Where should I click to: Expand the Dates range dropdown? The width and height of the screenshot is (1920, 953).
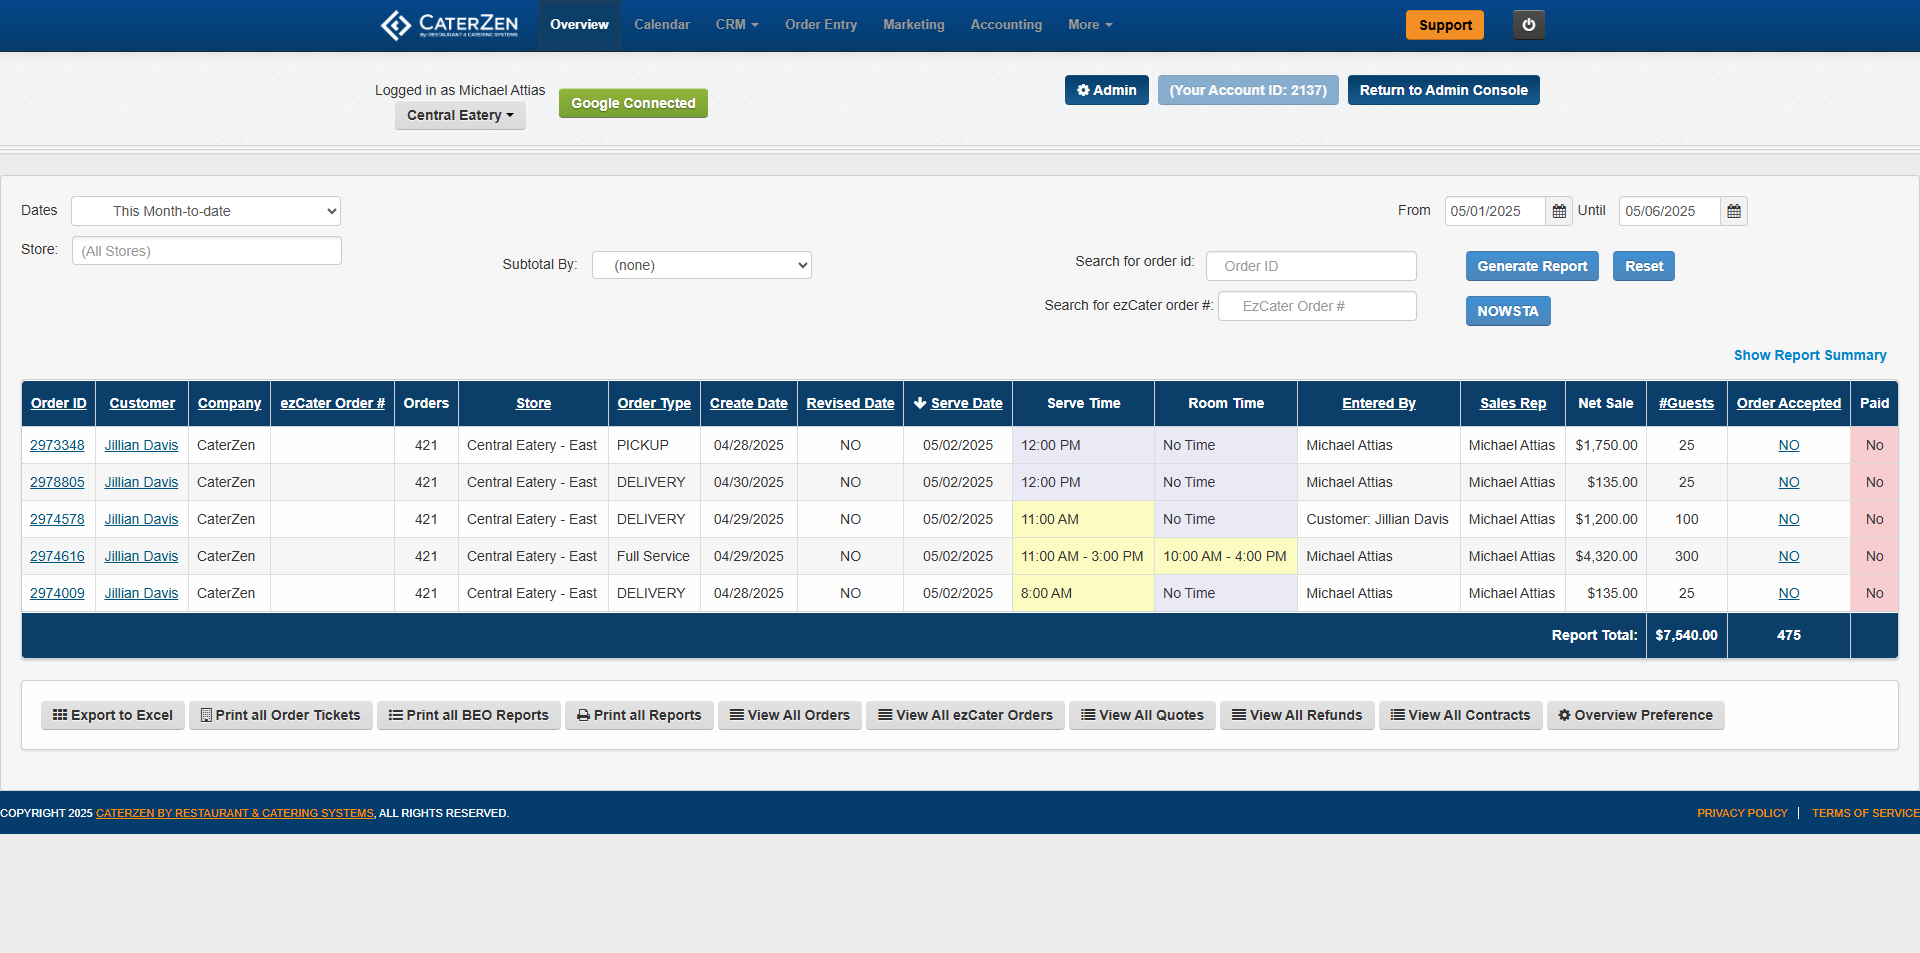[x=206, y=211]
